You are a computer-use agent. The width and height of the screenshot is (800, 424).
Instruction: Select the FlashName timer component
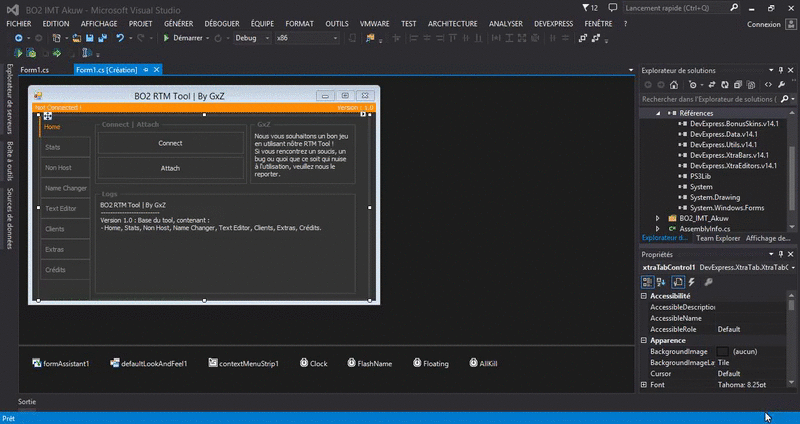tap(369, 363)
